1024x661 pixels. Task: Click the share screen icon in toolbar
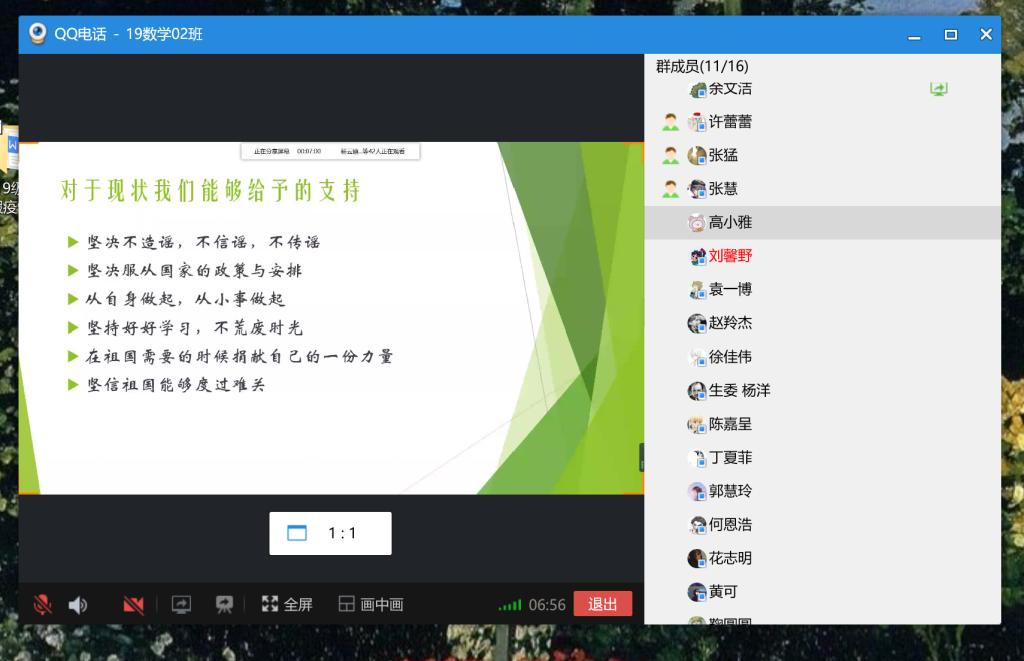181,604
